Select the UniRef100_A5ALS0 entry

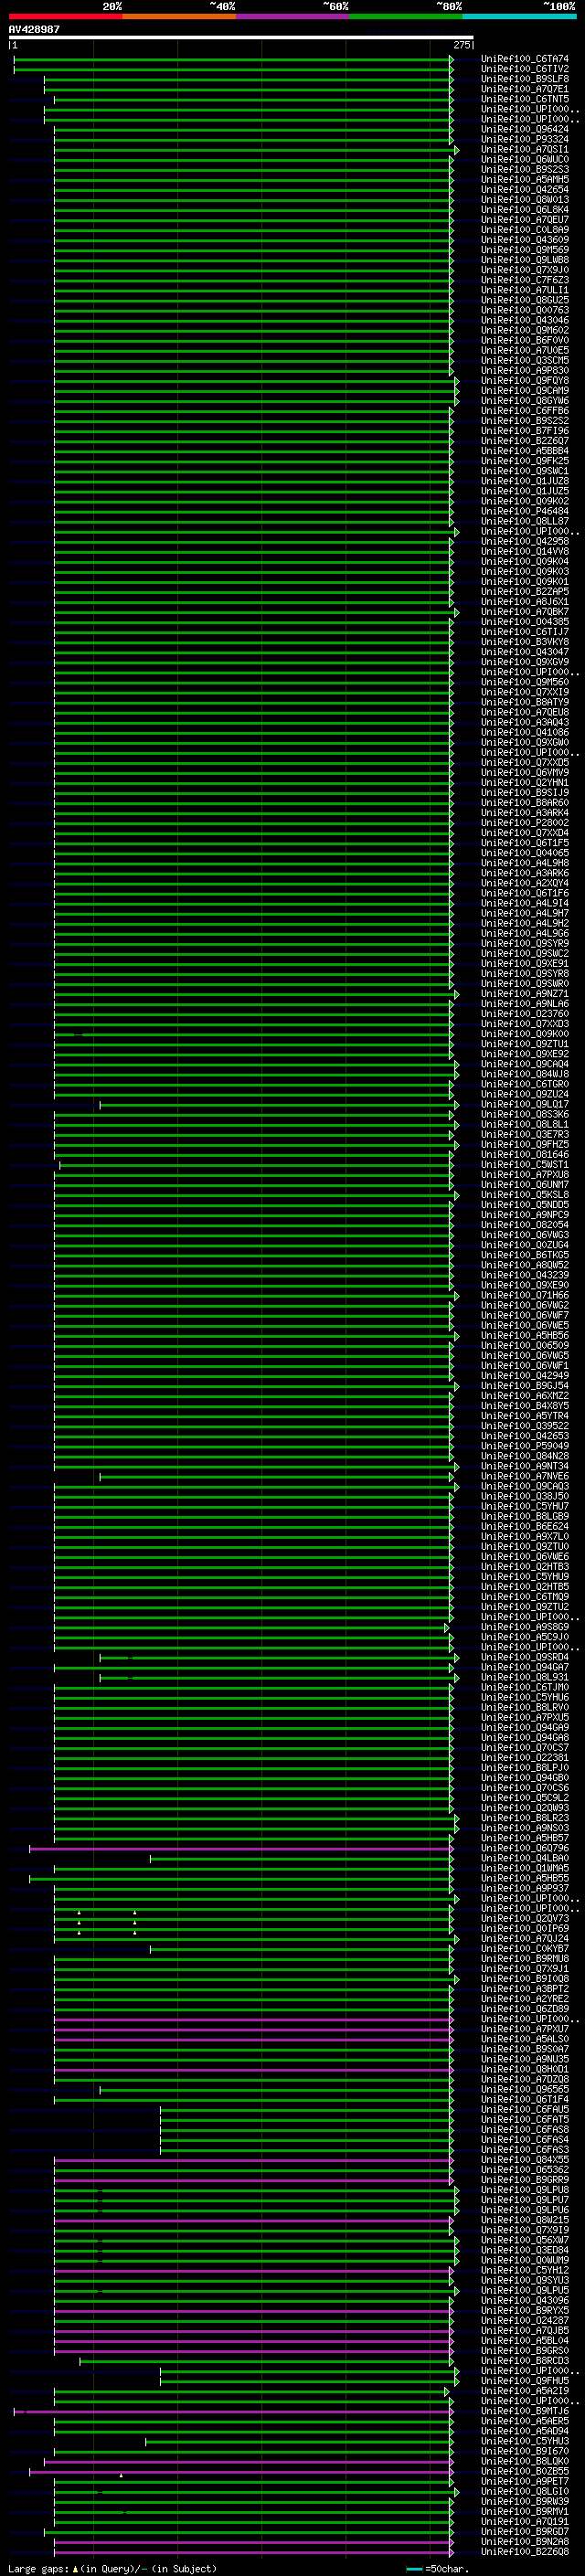[525, 2039]
